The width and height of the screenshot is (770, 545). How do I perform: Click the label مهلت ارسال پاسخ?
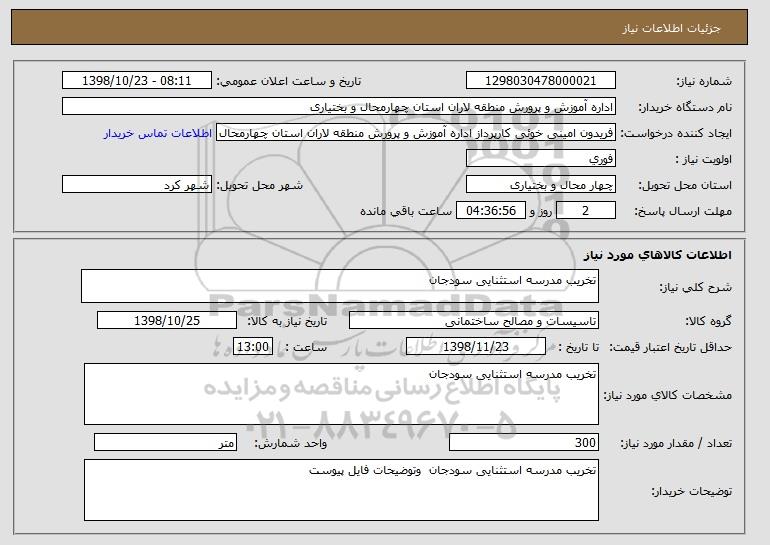(x=683, y=211)
